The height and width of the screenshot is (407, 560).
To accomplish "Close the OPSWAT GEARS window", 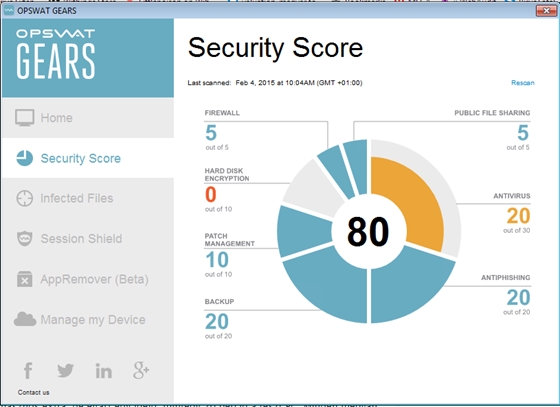I will 546,11.
